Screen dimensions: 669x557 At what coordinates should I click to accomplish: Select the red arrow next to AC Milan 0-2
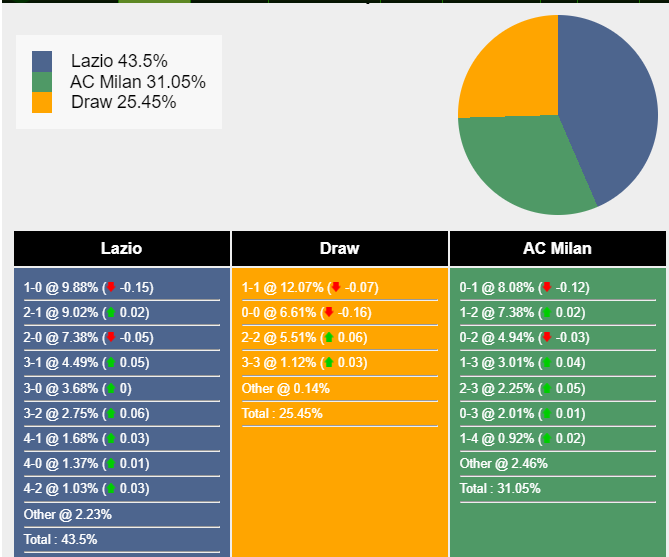546,338
